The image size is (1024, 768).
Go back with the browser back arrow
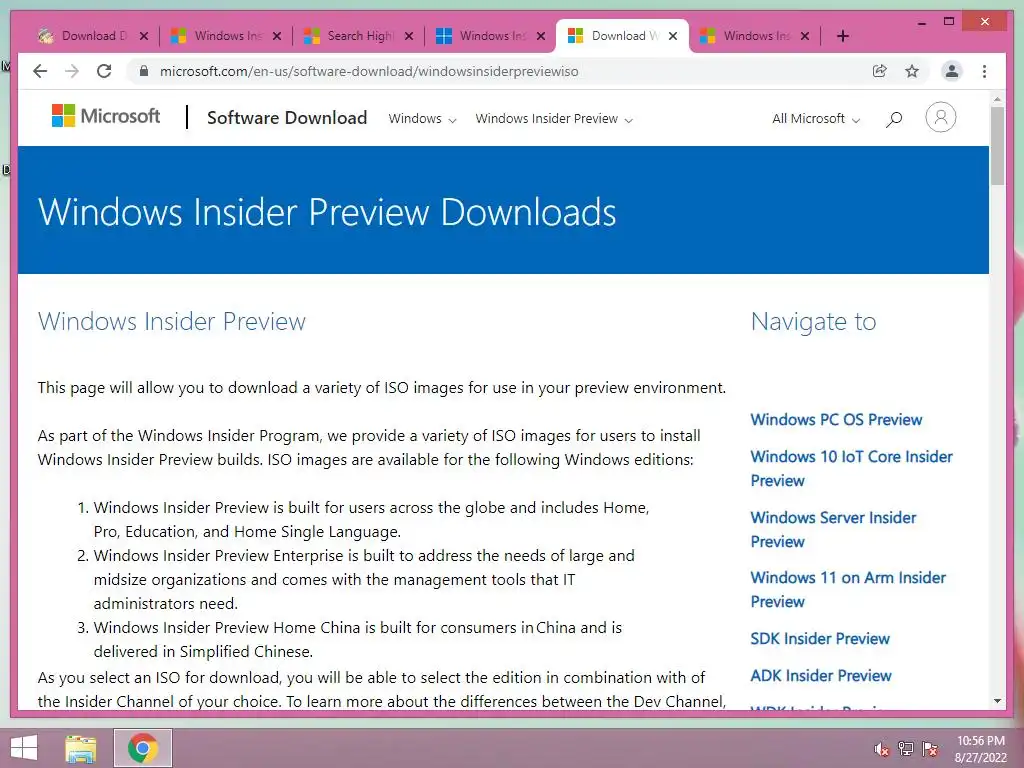click(x=40, y=71)
